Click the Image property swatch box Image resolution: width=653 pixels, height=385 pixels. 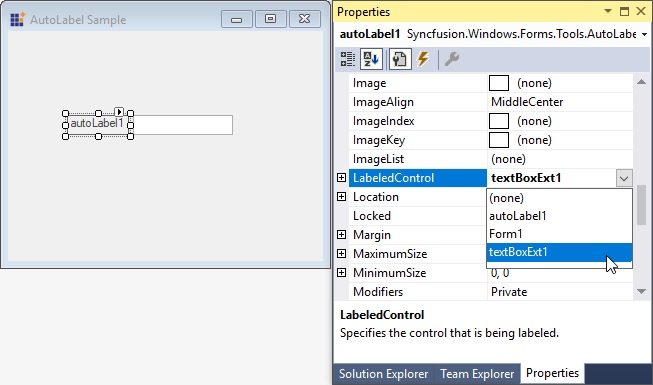coord(498,83)
